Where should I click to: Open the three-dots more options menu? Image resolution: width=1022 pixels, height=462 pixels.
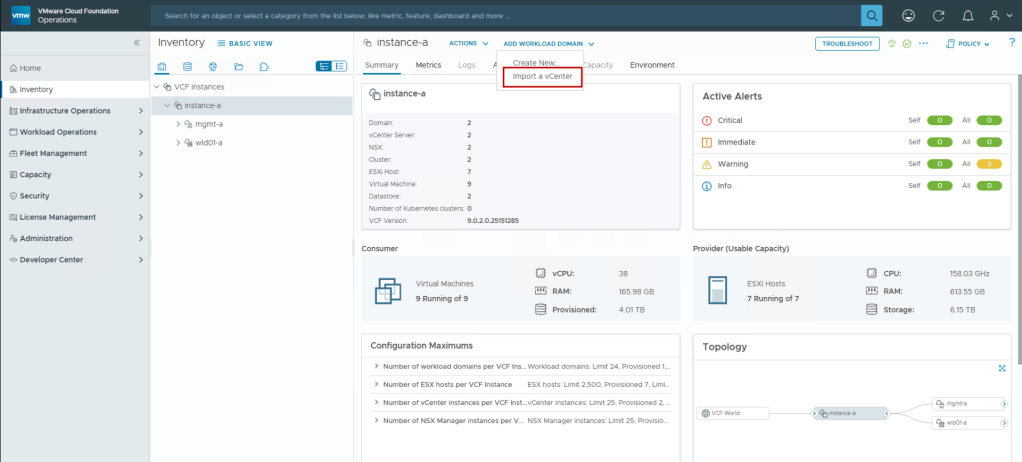click(923, 43)
